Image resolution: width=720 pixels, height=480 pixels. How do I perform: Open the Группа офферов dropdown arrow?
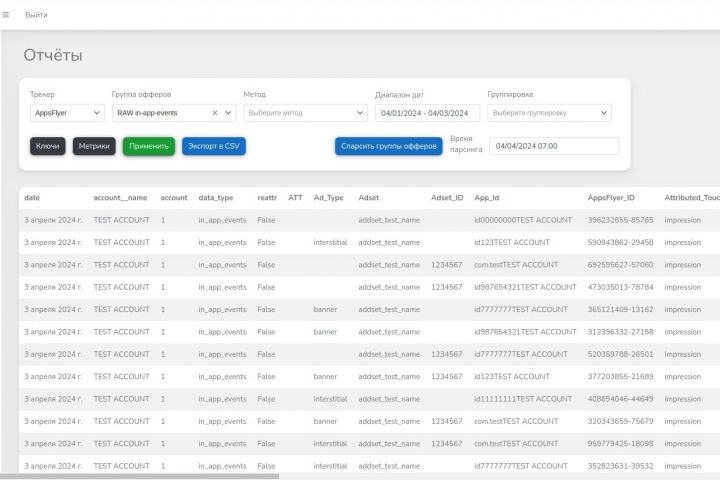pyautogui.click(x=228, y=113)
